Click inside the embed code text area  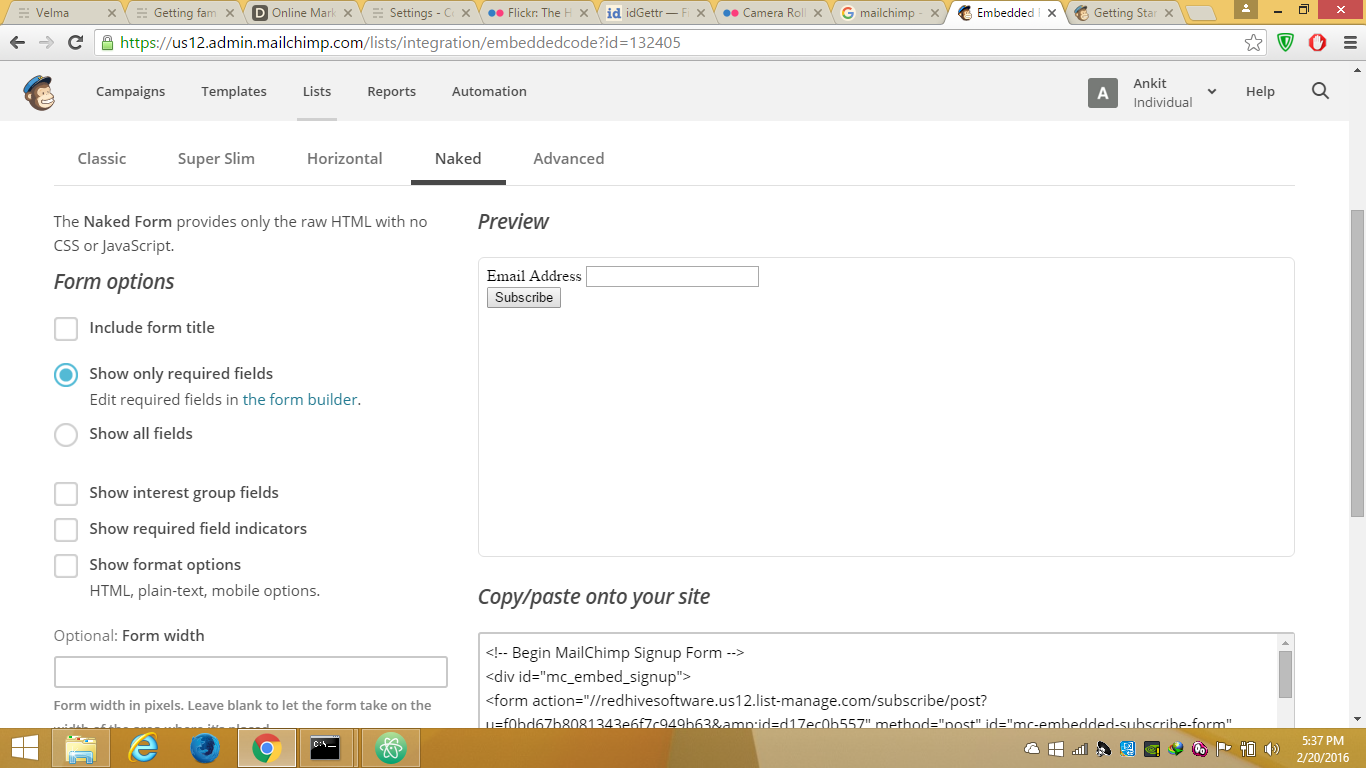(878, 680)
